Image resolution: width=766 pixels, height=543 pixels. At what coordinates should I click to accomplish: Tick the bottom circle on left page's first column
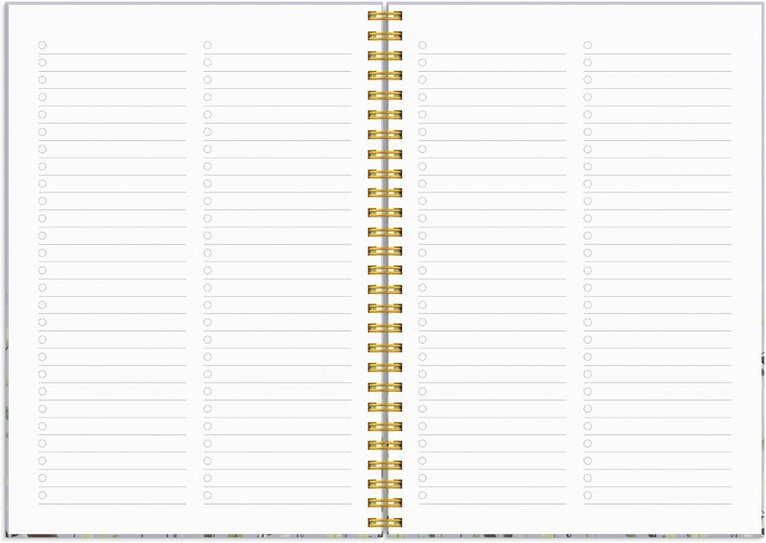(42, 495)
